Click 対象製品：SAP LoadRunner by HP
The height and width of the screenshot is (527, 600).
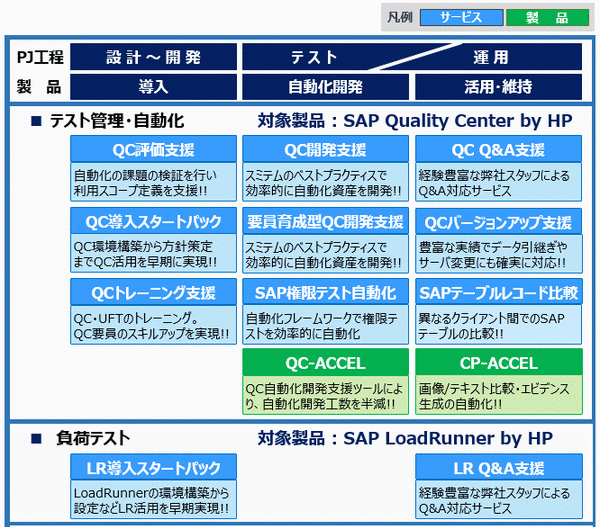(405, 438)
